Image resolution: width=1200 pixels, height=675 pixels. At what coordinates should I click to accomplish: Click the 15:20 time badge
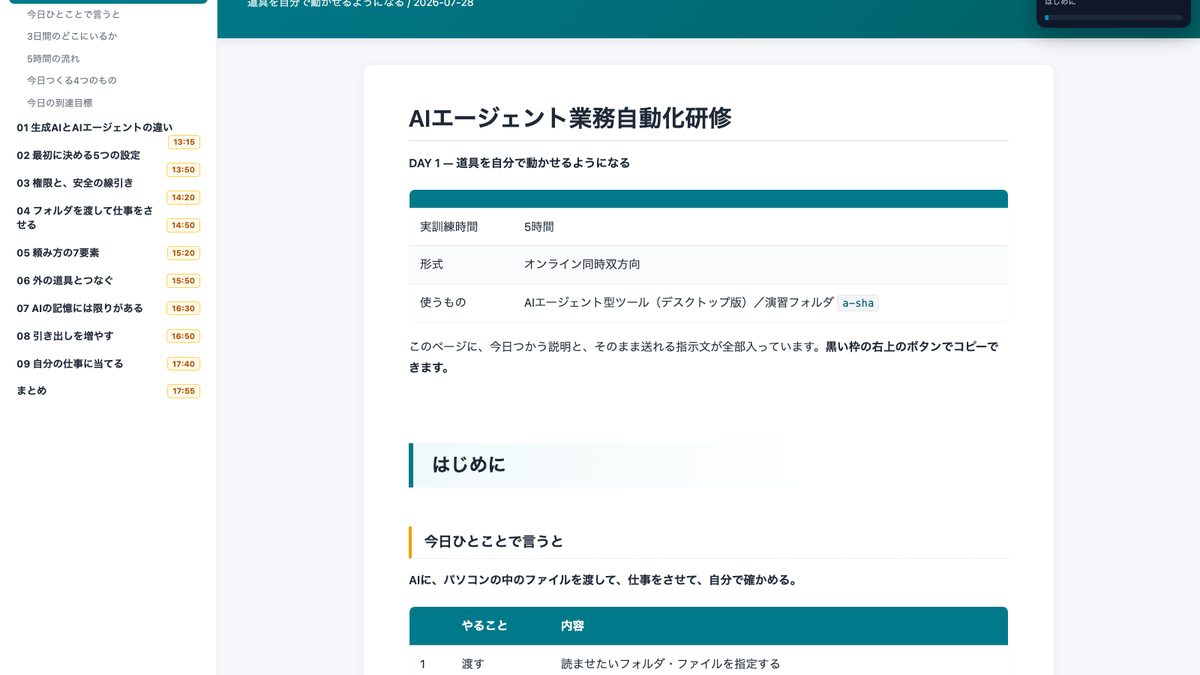tap(183, 253)
